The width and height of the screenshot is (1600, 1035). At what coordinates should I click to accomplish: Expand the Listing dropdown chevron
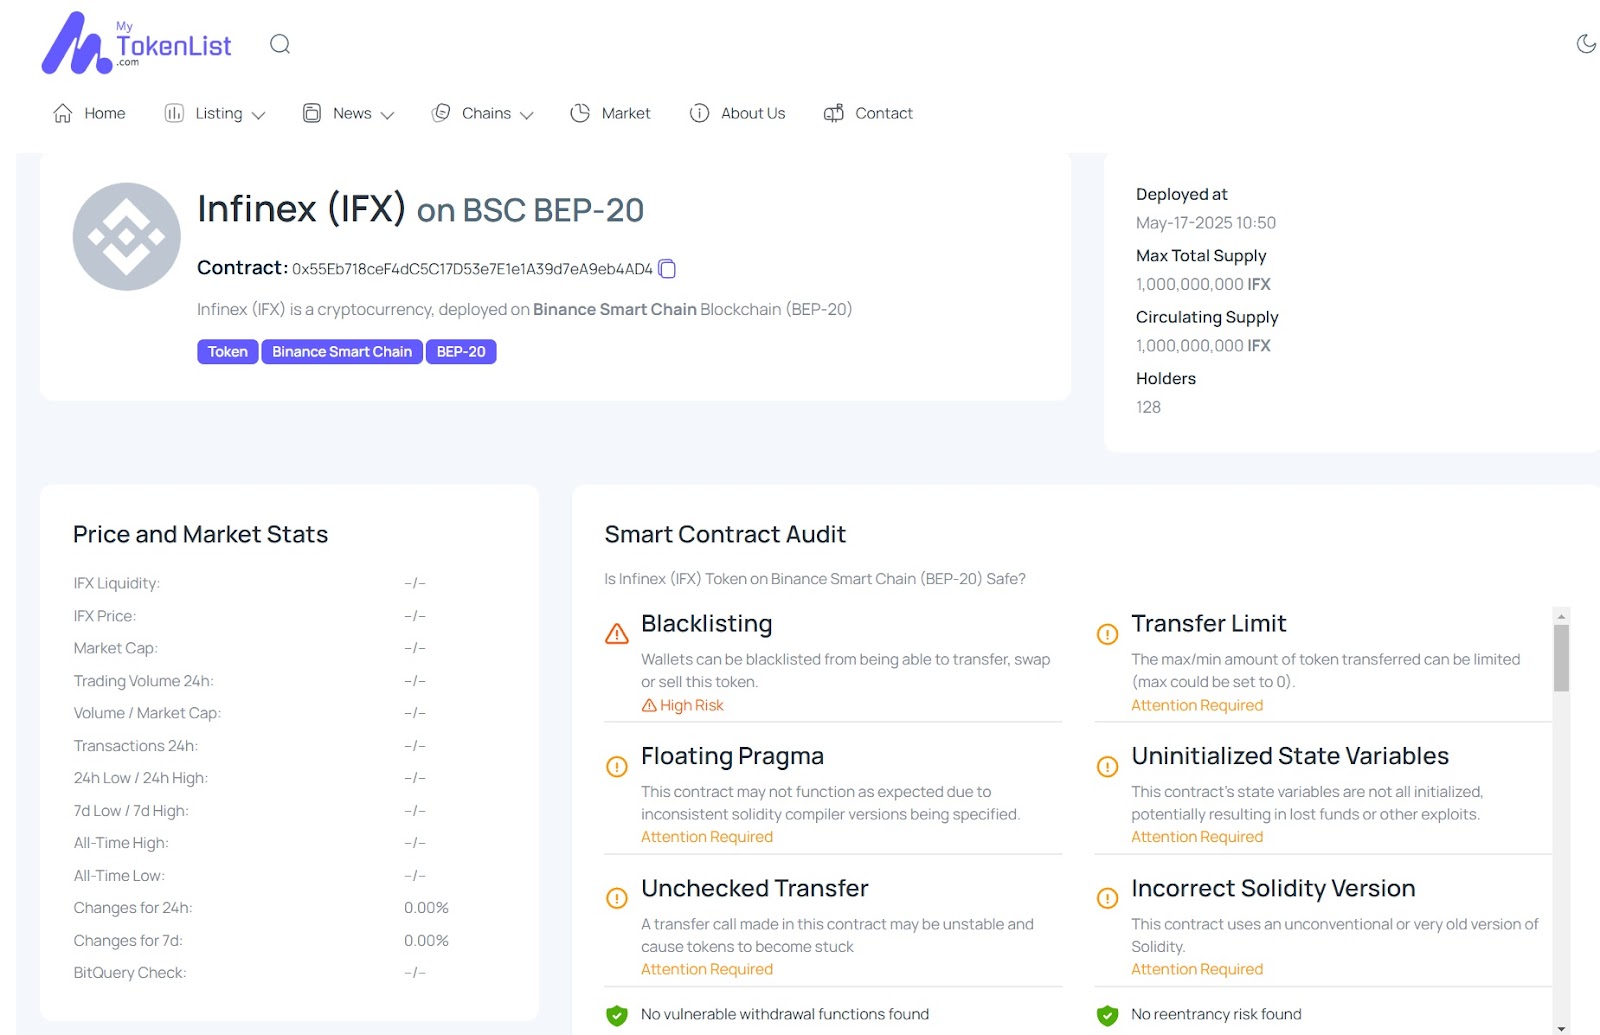click(x=258, y=115)
